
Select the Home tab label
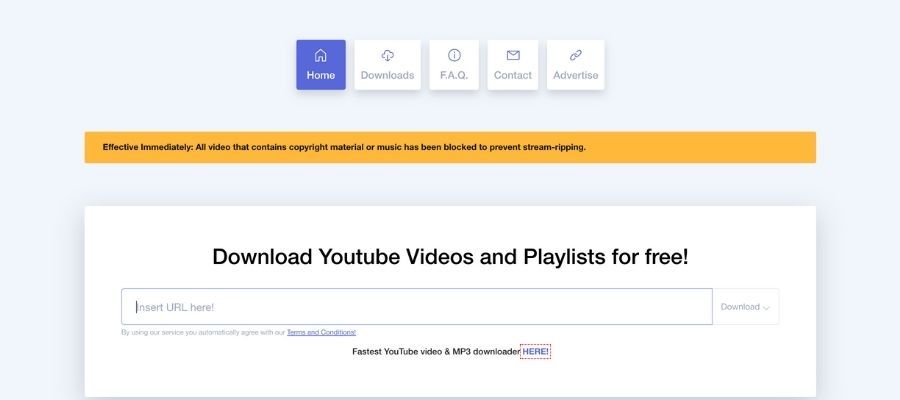pos(321,75)
